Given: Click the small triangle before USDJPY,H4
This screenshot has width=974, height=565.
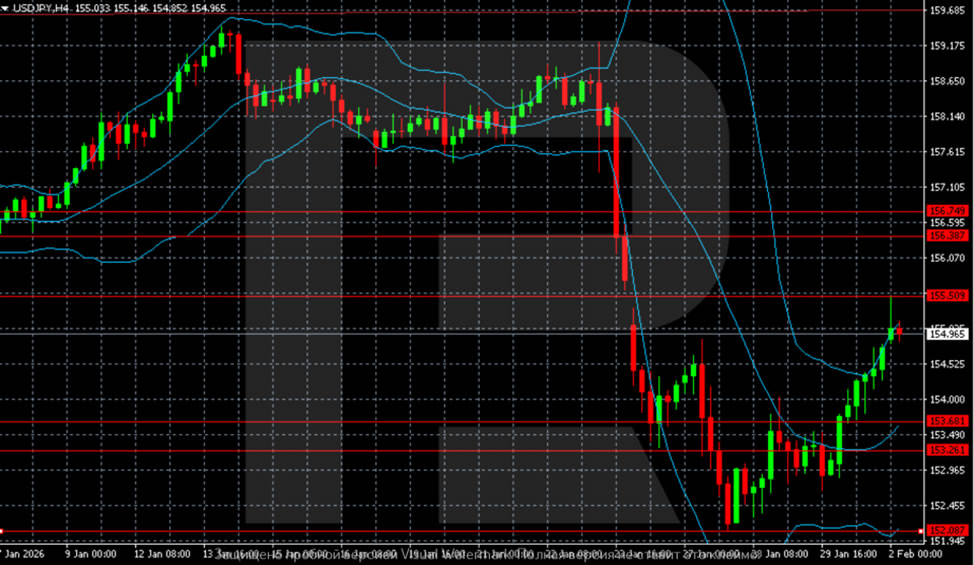Looking at the screenshot, I should [5, 8].
